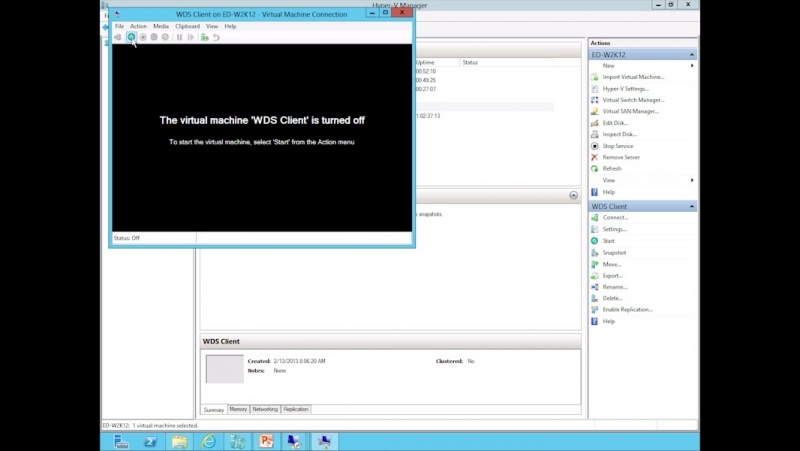The width and height of the screenshot is (800, 451).
Task: Open File Explorer from taskbar
Action: [179, 441]
